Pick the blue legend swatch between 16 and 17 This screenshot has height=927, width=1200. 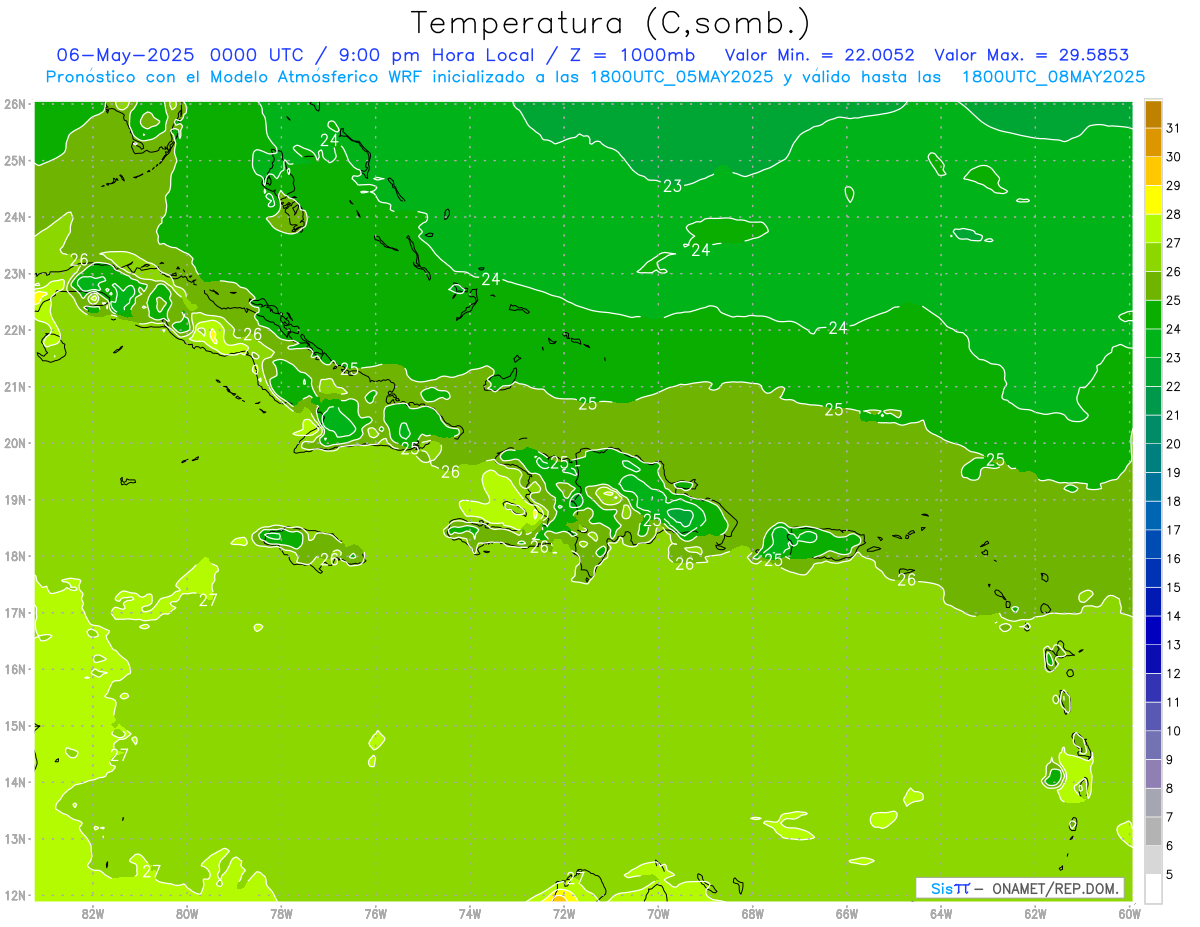pyautogui.click(x=1153, y=544)
